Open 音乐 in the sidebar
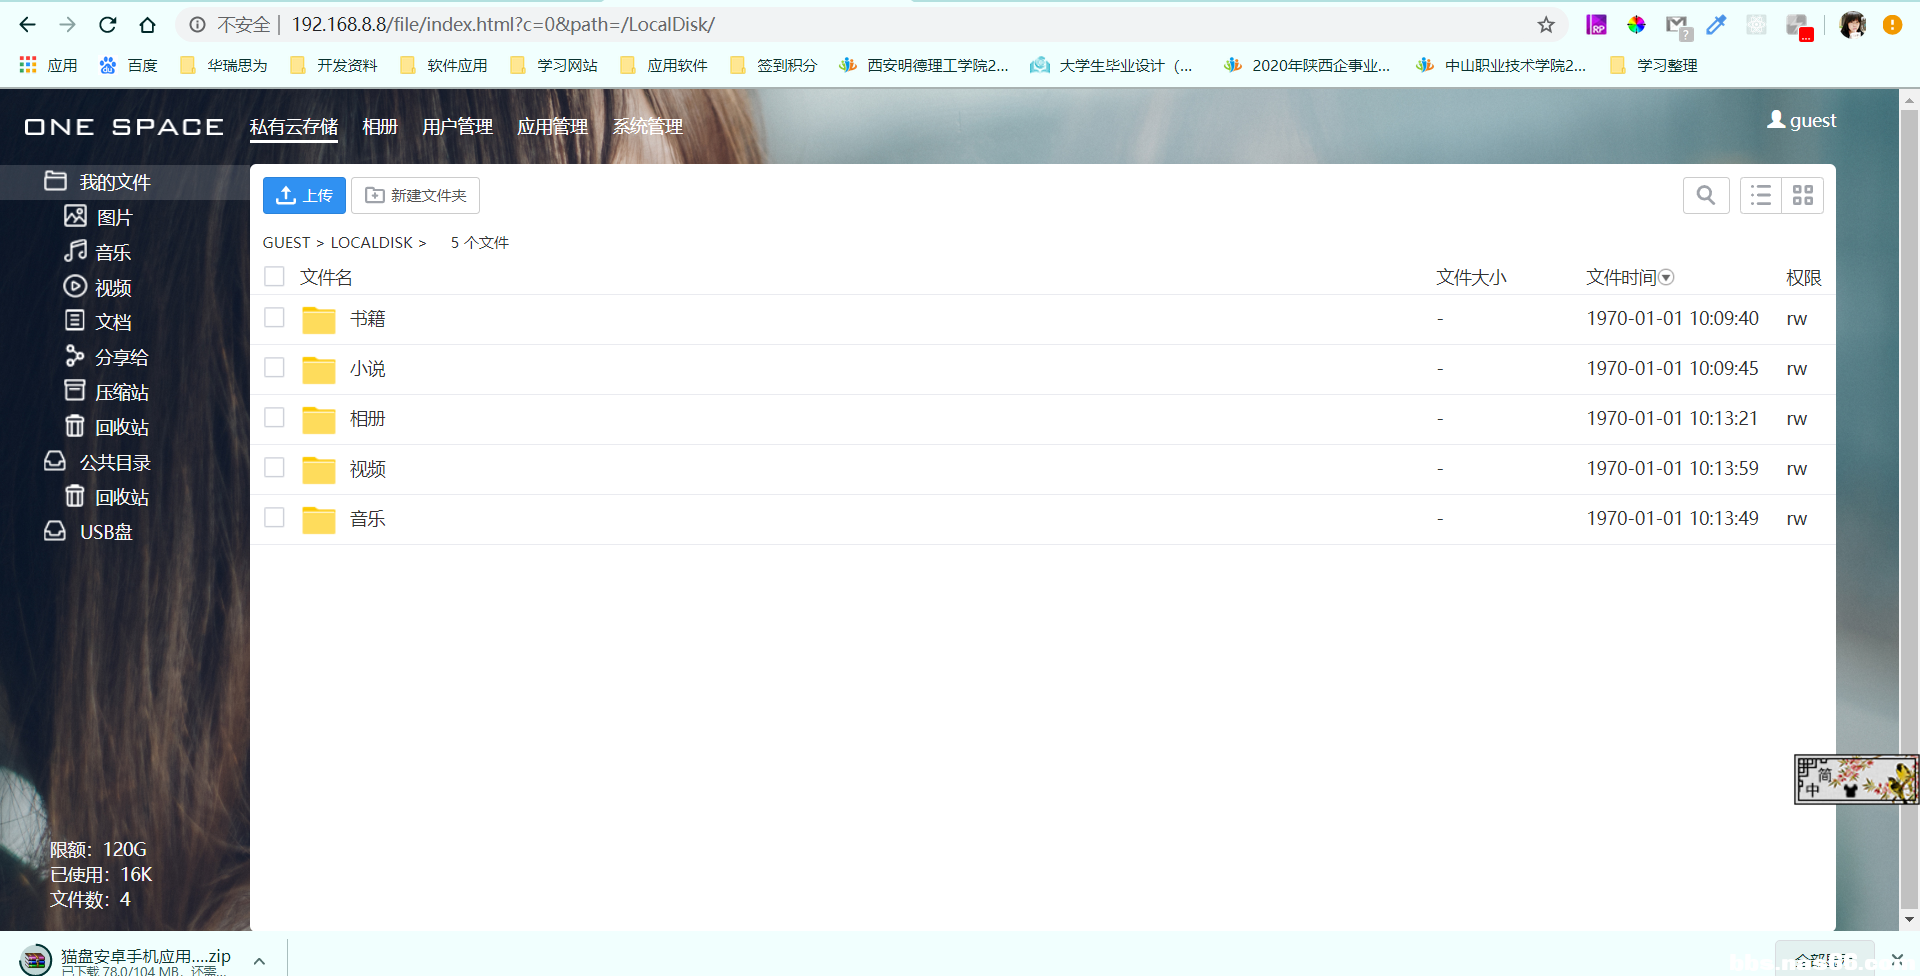This screenshot has width=1920, height=976. pyautogui.click(x=98, y=252)
